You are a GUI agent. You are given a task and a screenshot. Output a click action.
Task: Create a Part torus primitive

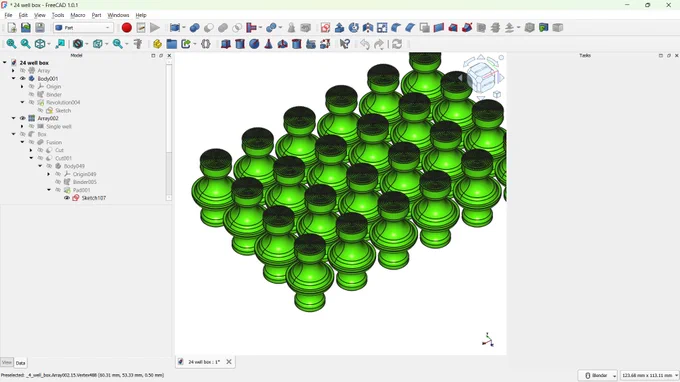click(282, 44)
